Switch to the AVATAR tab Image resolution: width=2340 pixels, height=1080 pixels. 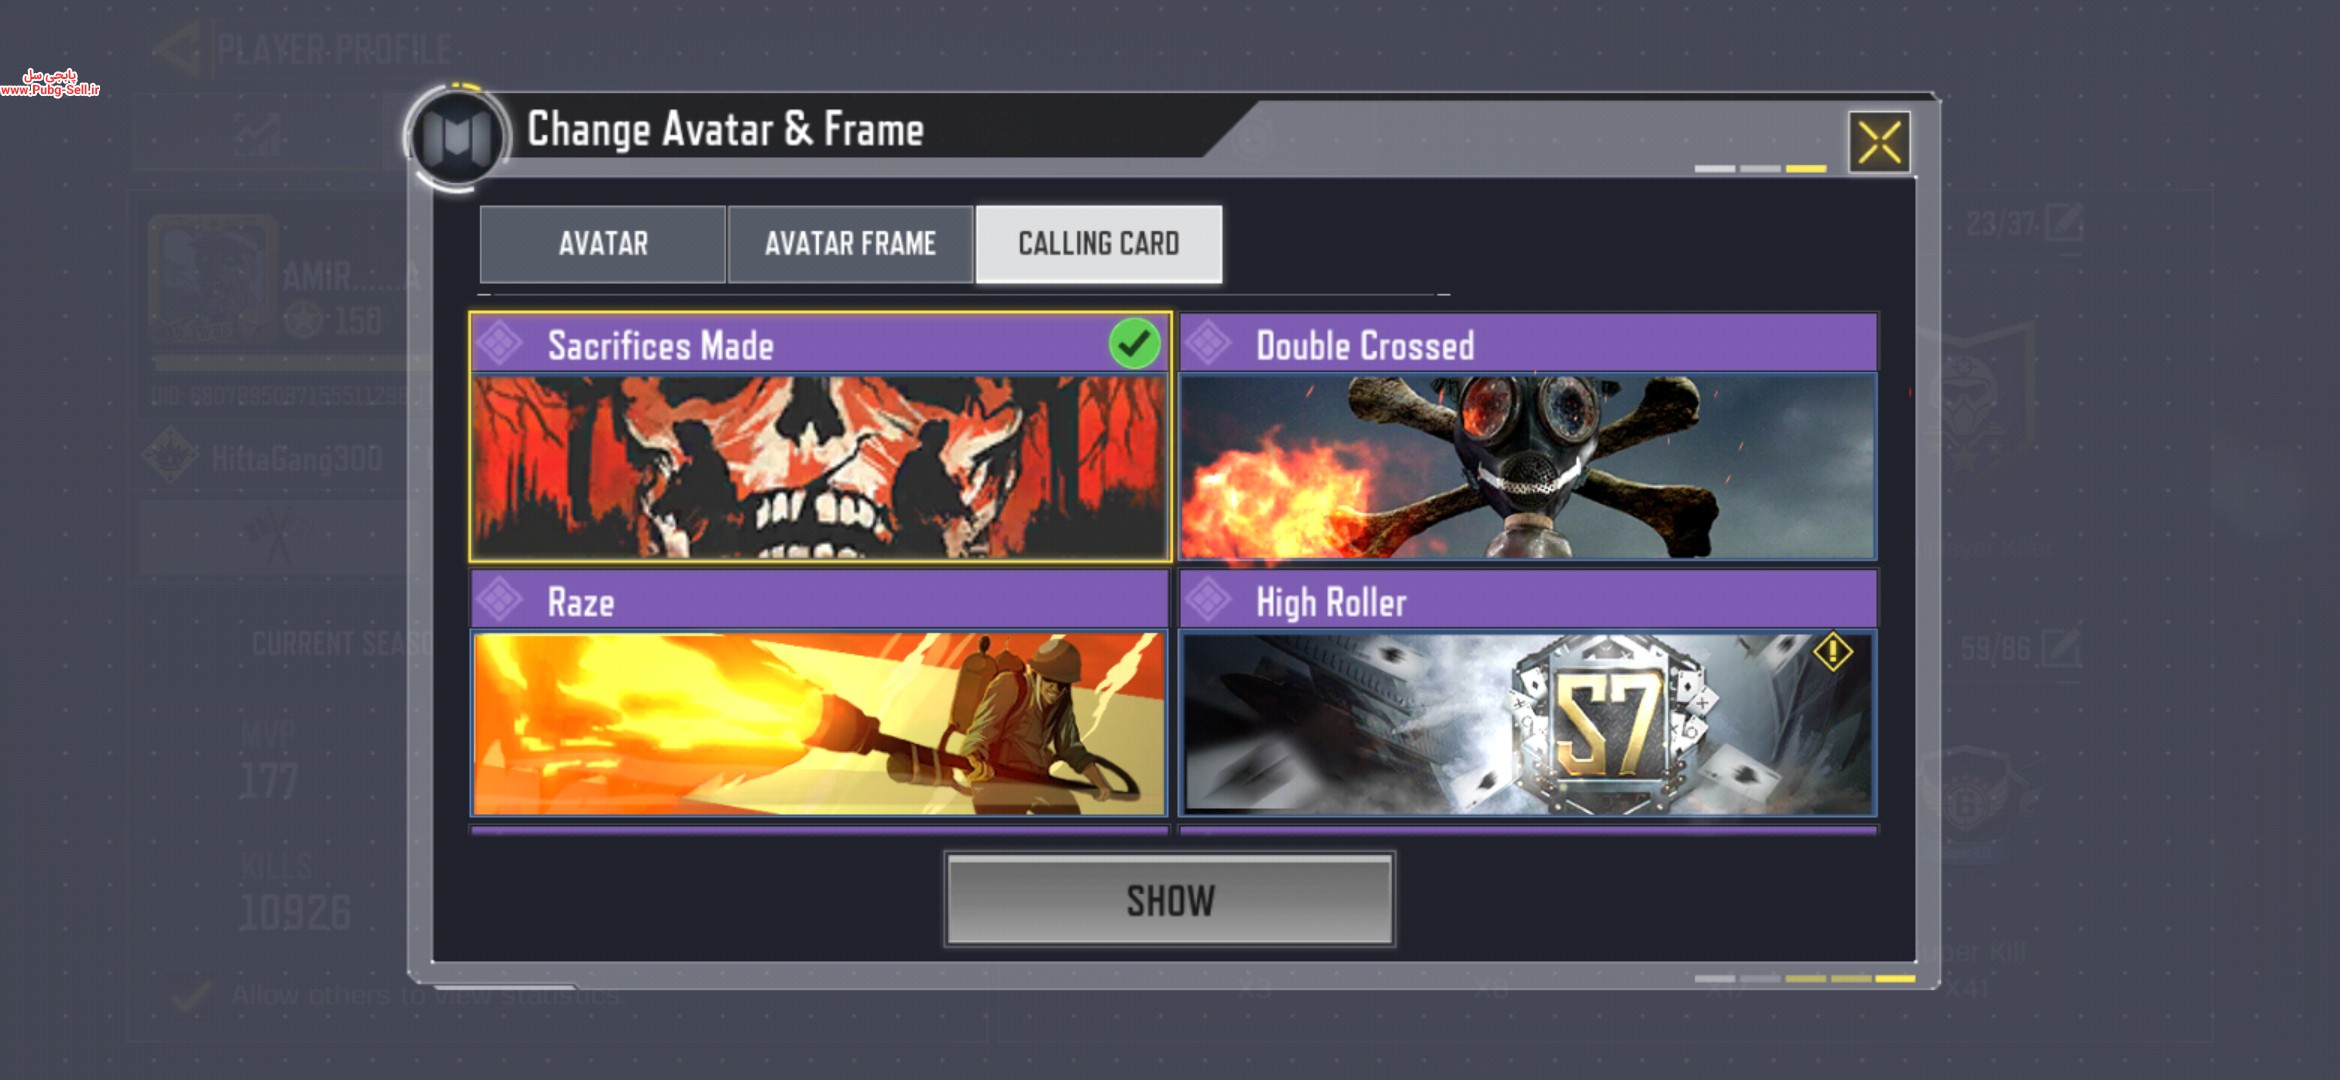603,244
